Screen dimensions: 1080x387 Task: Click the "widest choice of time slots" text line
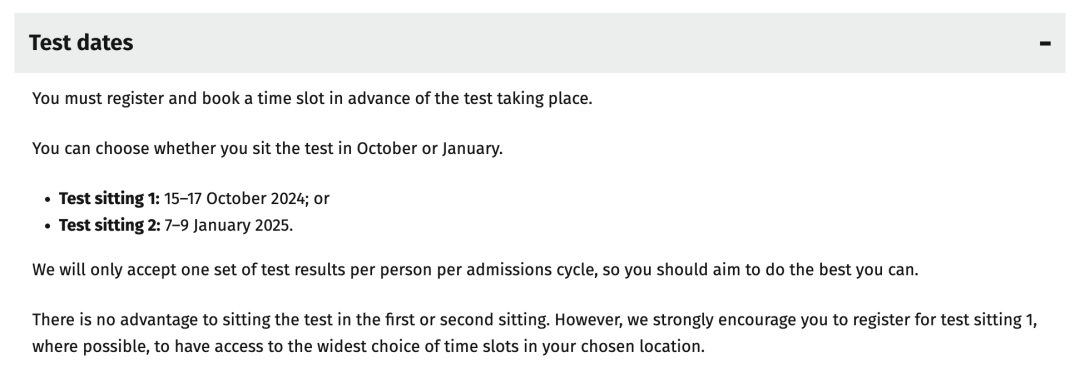point(368,346)
